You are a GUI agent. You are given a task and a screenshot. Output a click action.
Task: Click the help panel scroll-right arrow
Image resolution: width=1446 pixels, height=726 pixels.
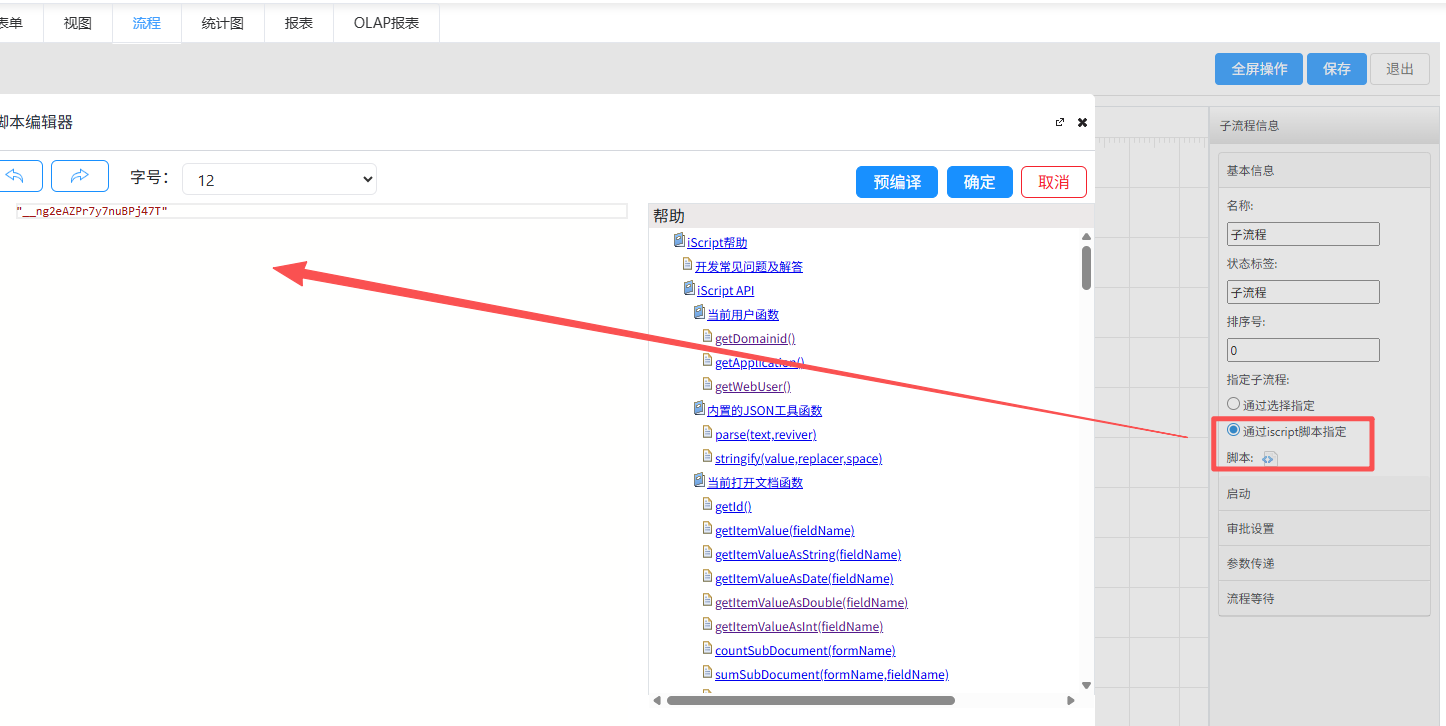1071,700
